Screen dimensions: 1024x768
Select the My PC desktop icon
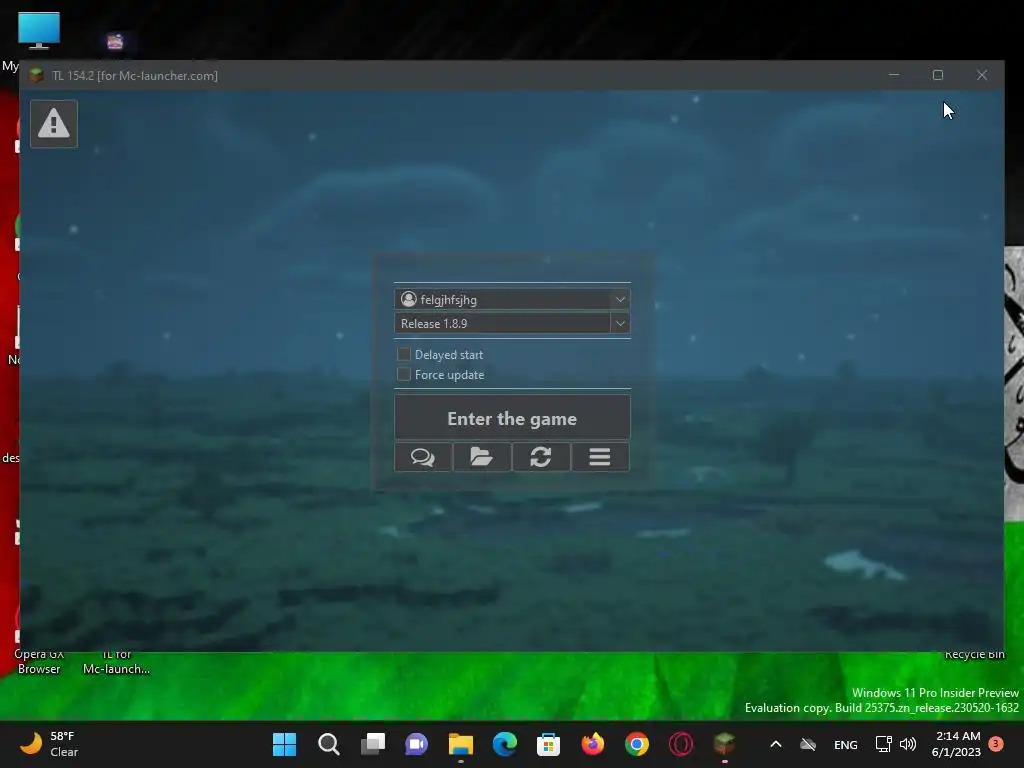[x=39, y=31]
